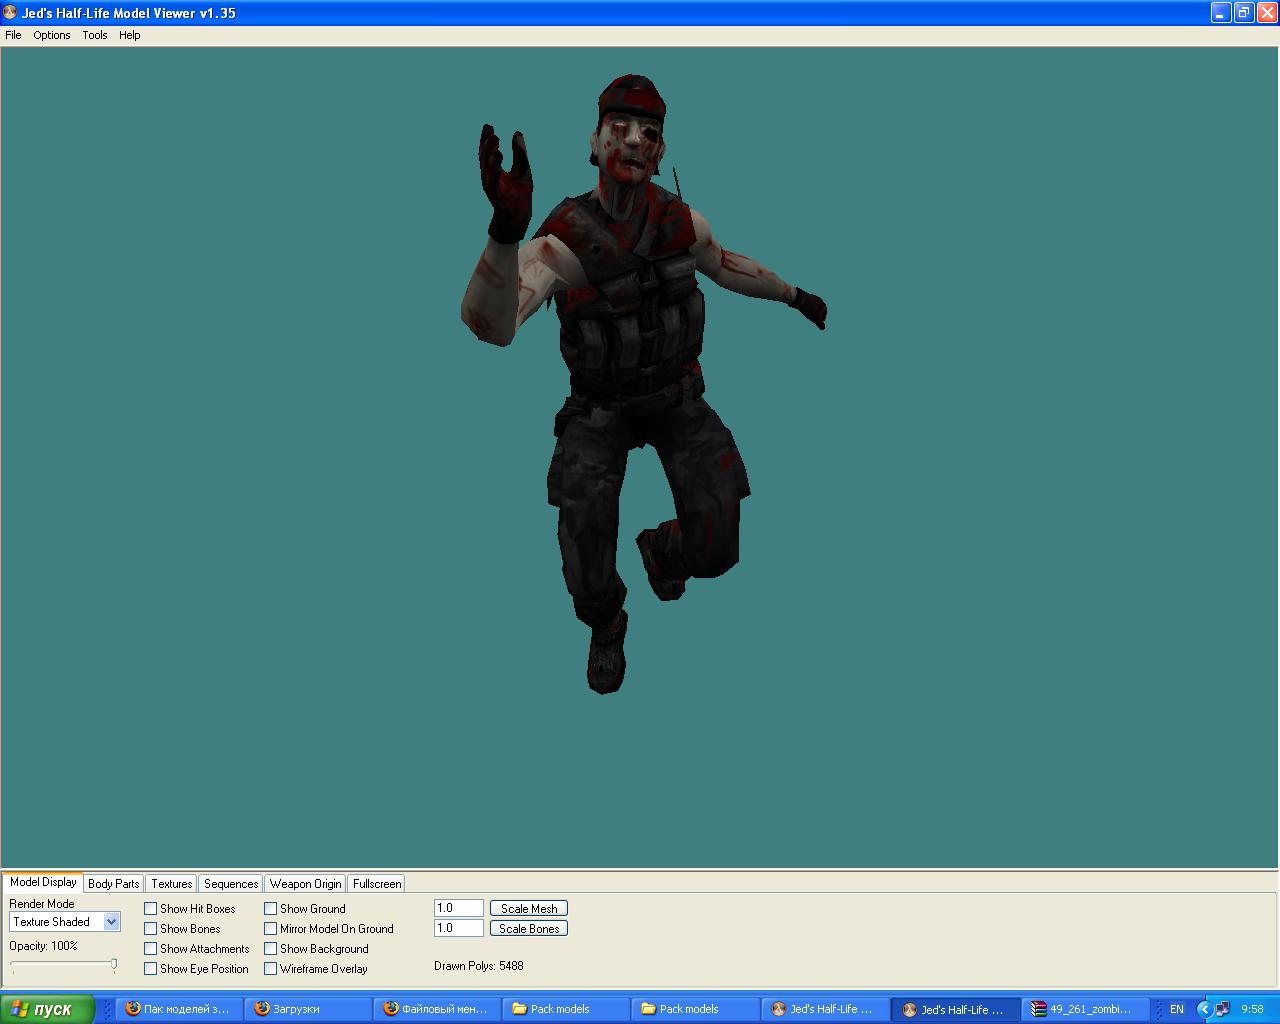Click the Scale Mesh button
The width and height of the screenshot is (1280, 1024).
pos(529,908)
